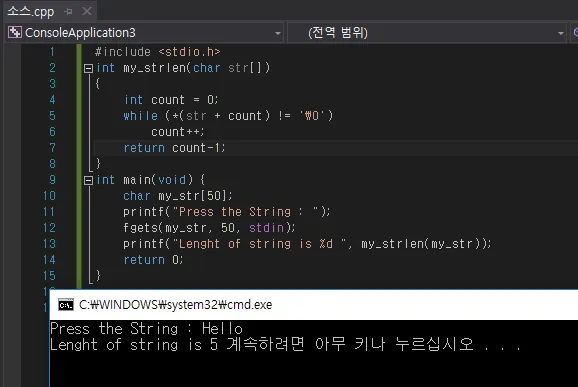This screenshot has width=578, height=387.
Task: Click the cmd.exe title bar
Action: tap(314, 305)
